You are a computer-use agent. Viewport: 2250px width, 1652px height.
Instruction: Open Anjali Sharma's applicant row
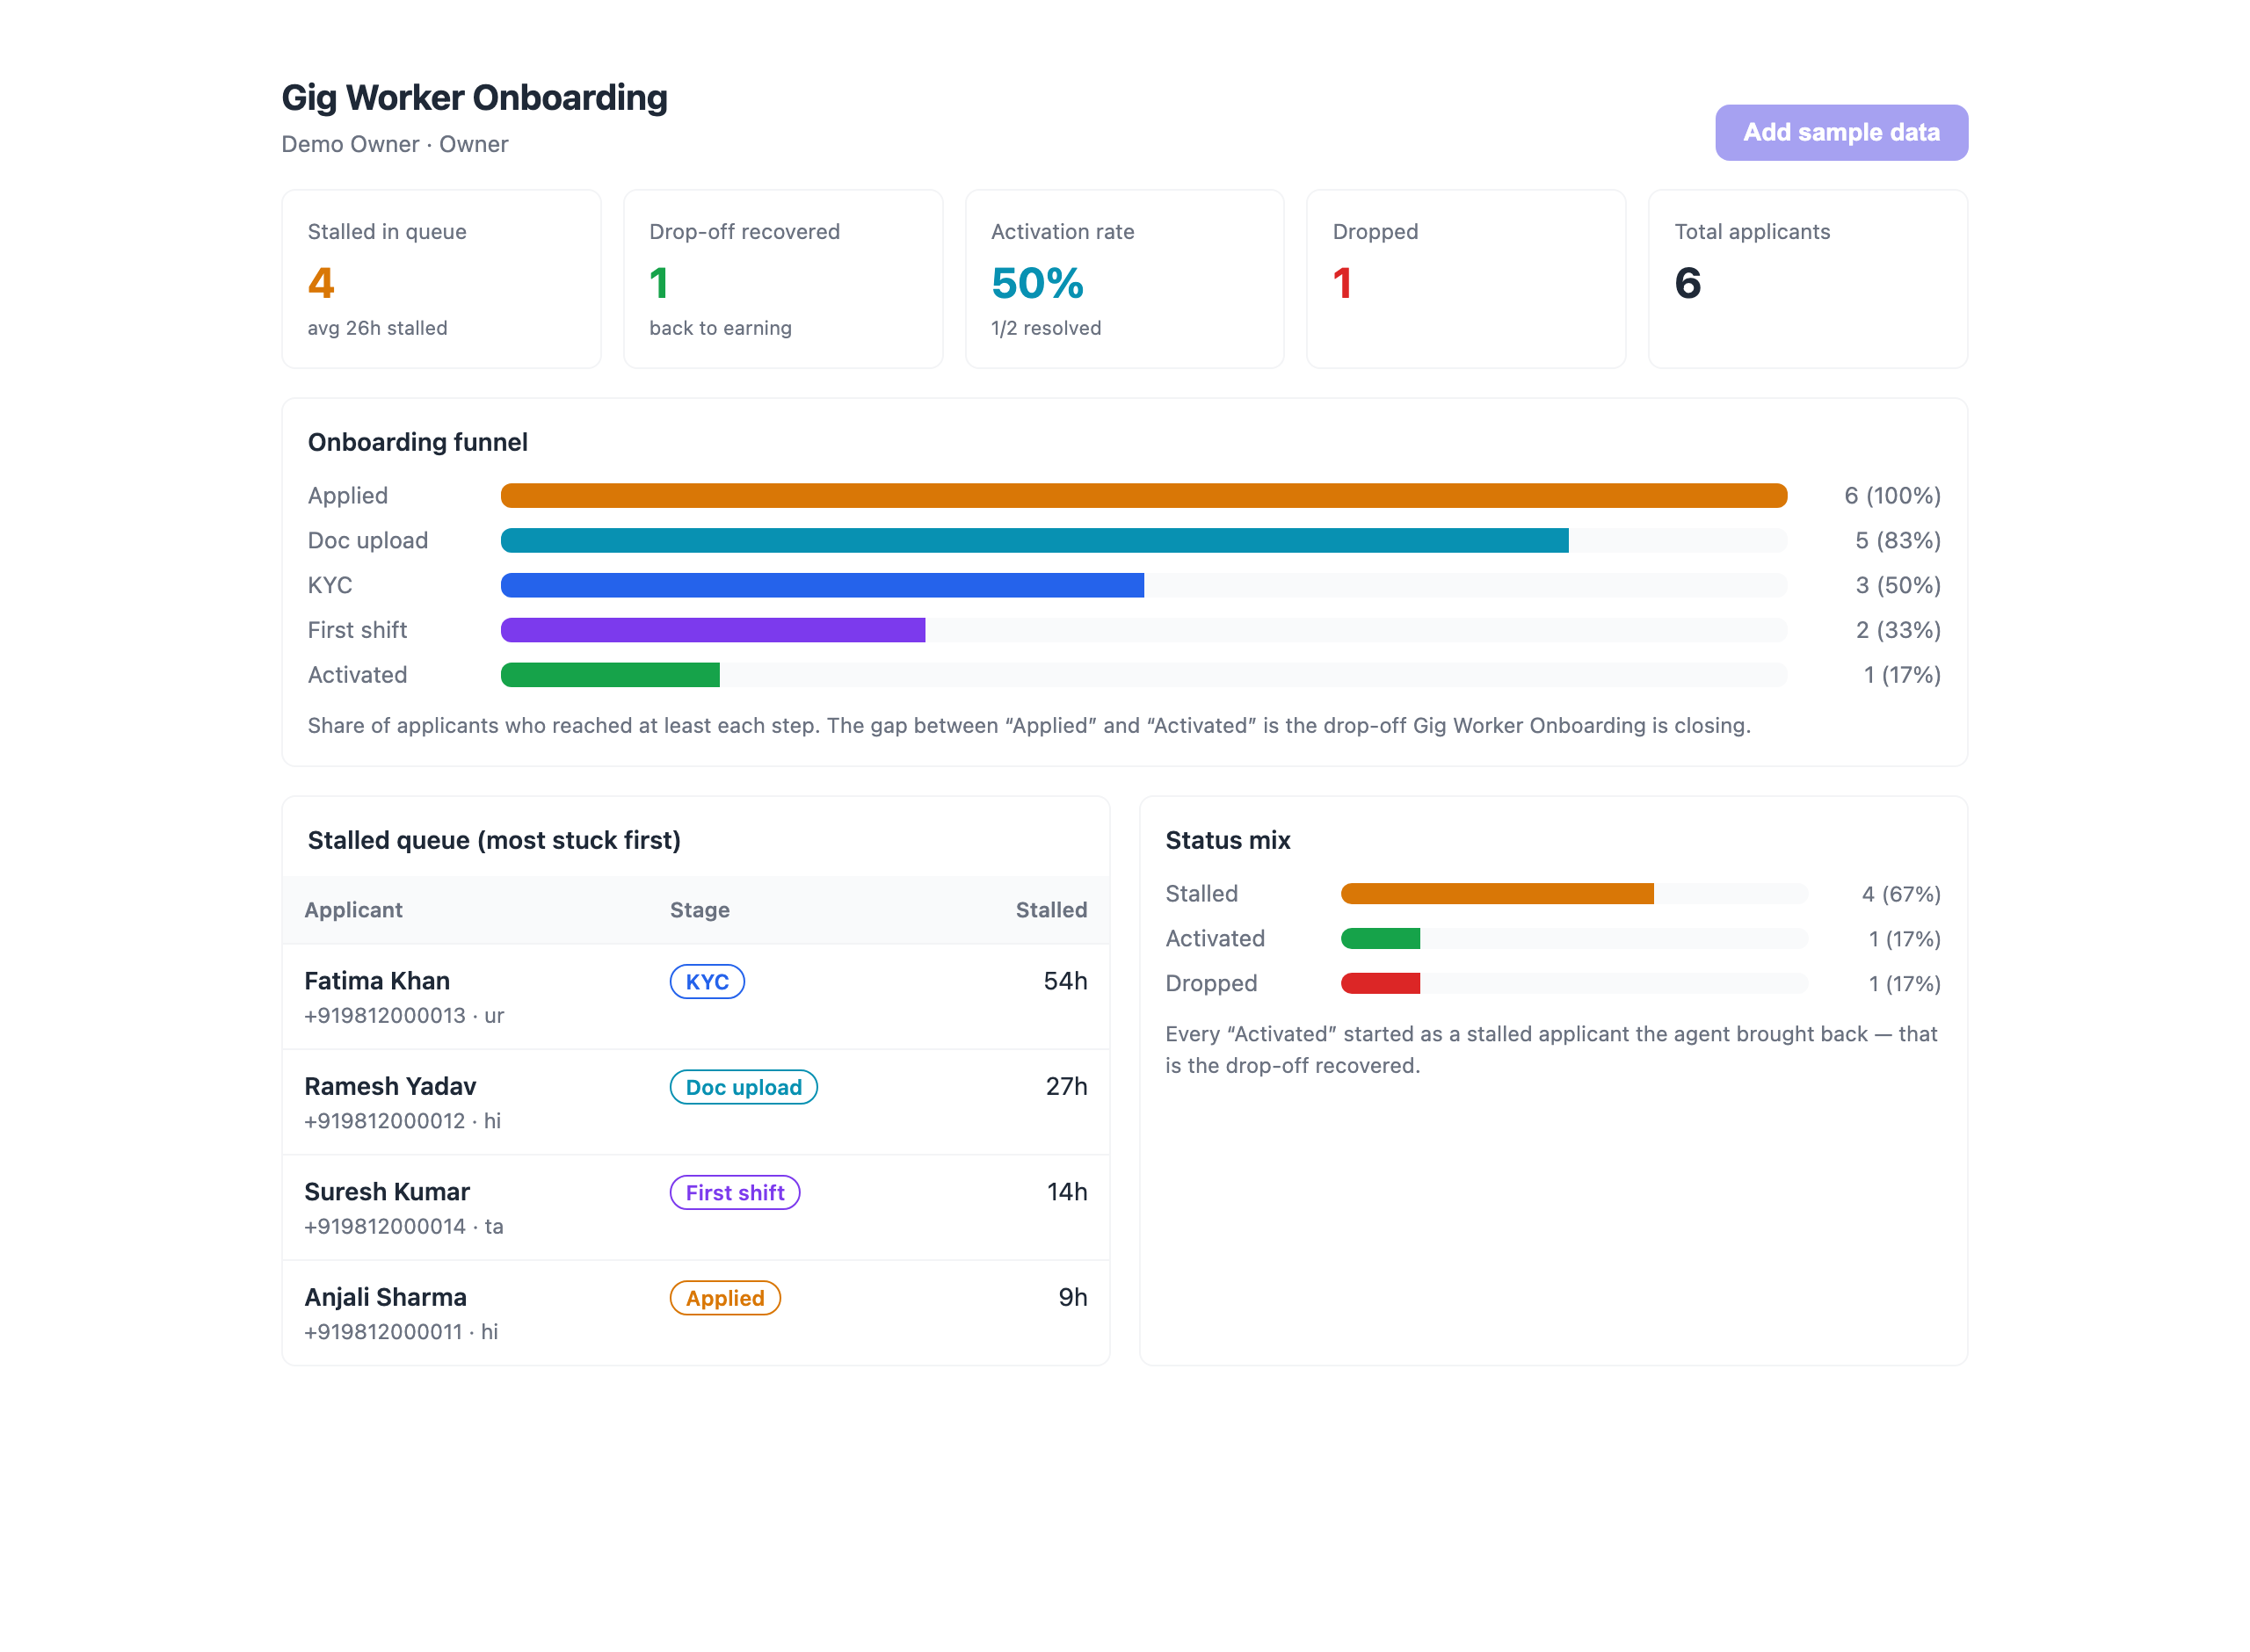696,1312
